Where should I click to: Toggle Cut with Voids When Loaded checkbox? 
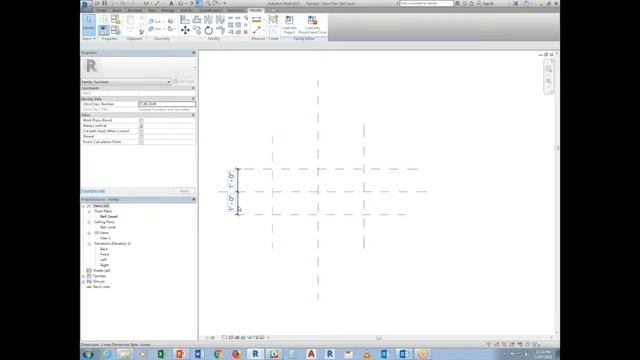pyautogui.click(x=141, y=131)
